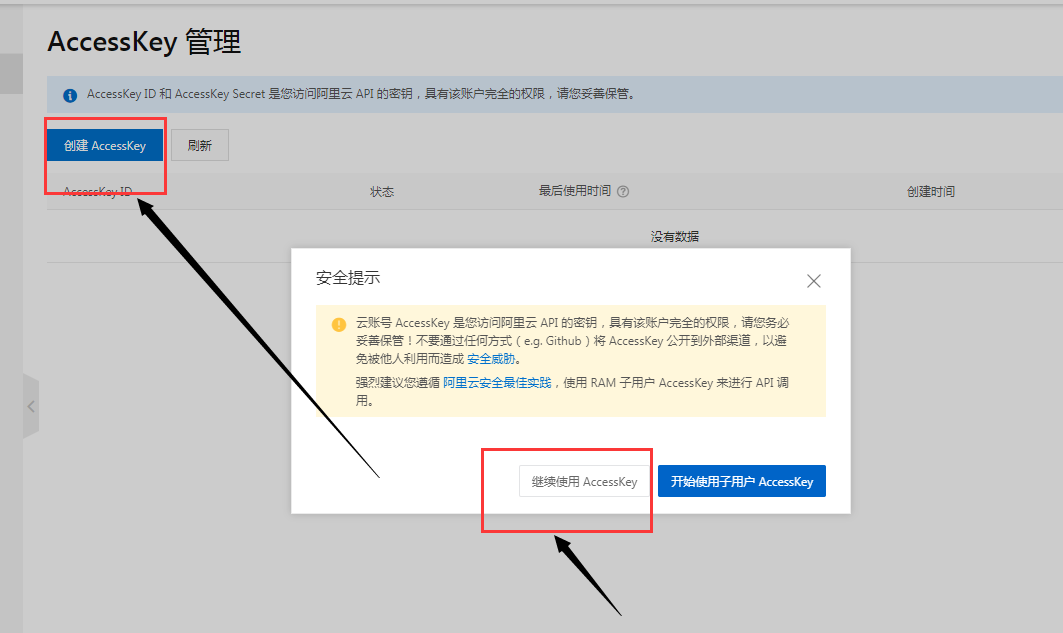This screenshot has height=633, width=1063.
Task: Click the 最后使用时间 column header
Action: pos(575,191)
